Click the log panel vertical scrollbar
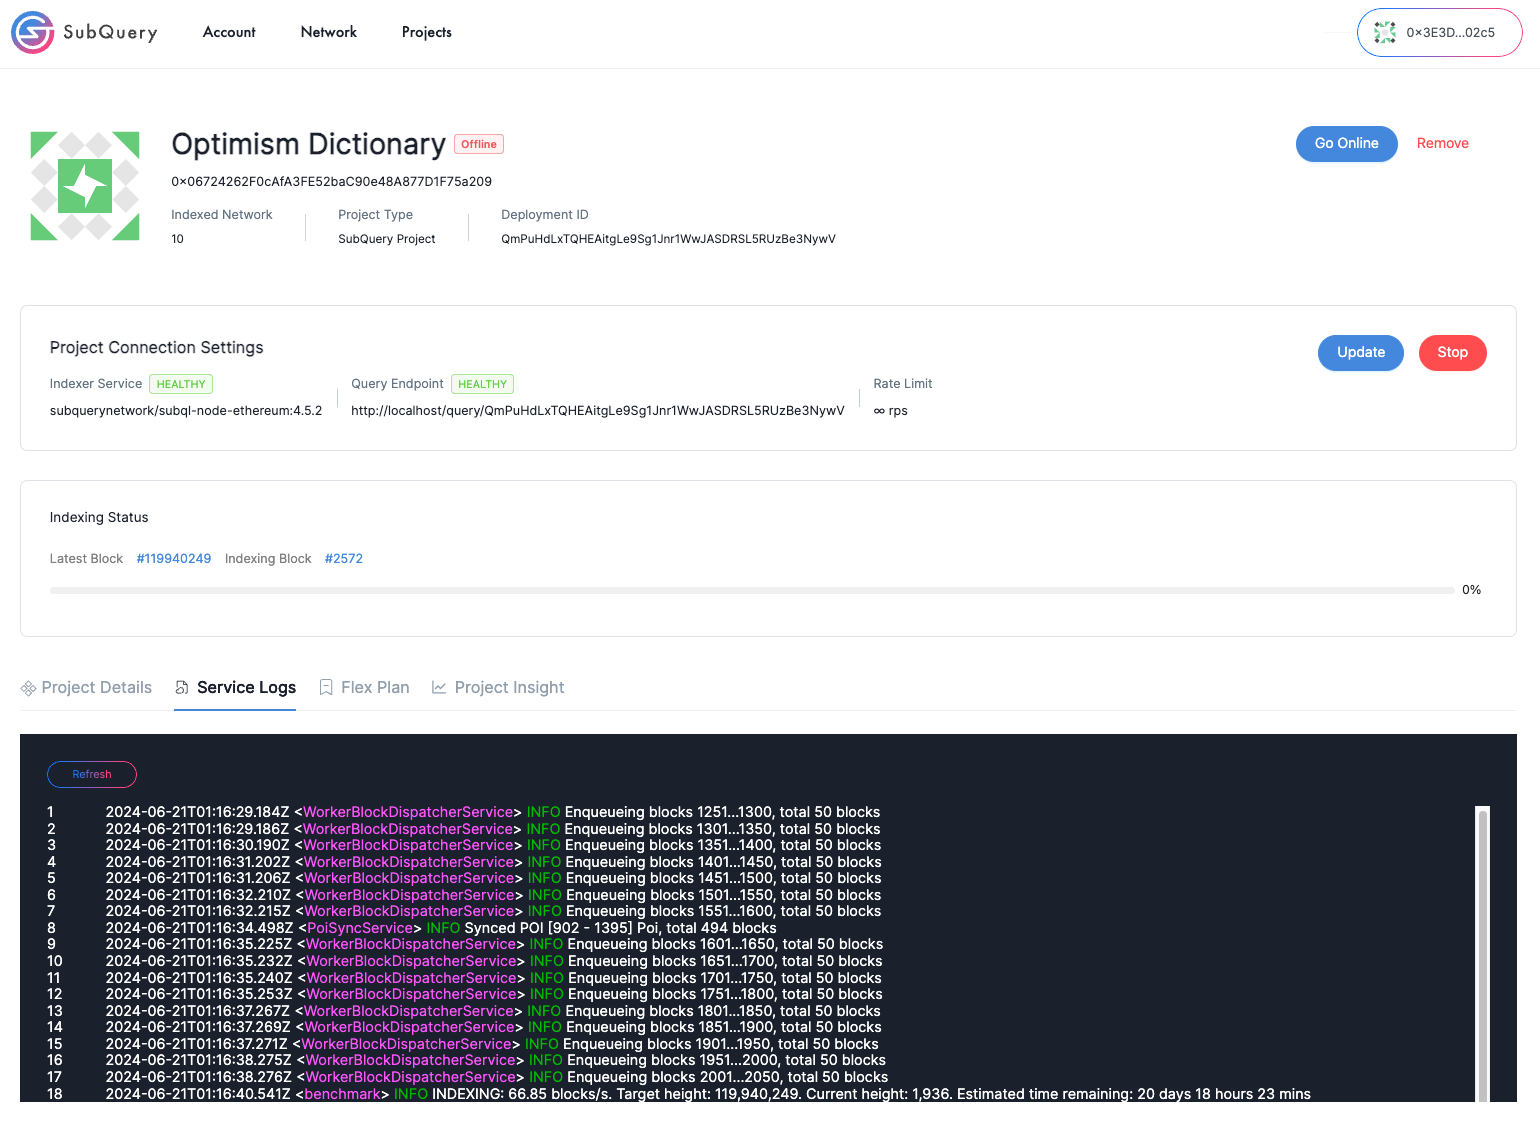The image size is (1540, 1138). (1483, 954)
